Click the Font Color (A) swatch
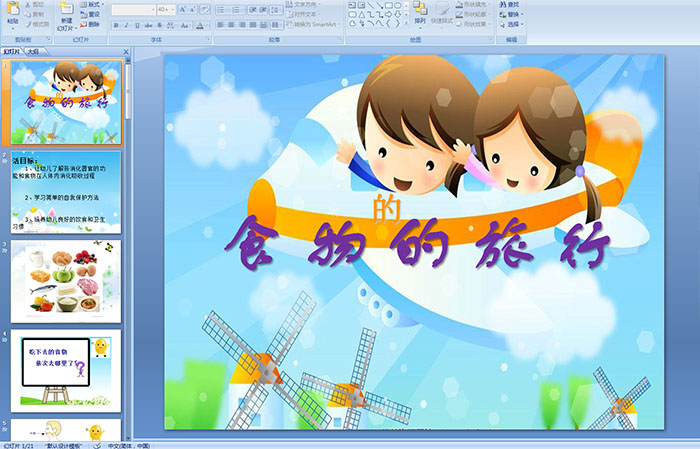Image resolution: width=700 pixels, height=449 pixels. click(x=200, y=25)
